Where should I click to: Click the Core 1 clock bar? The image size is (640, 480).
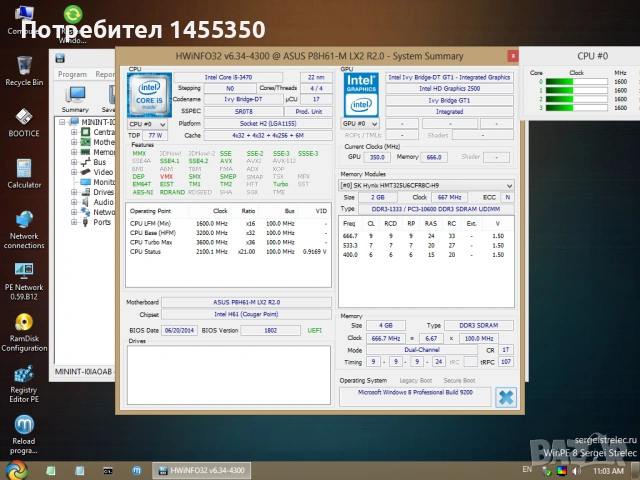[576, 90]
